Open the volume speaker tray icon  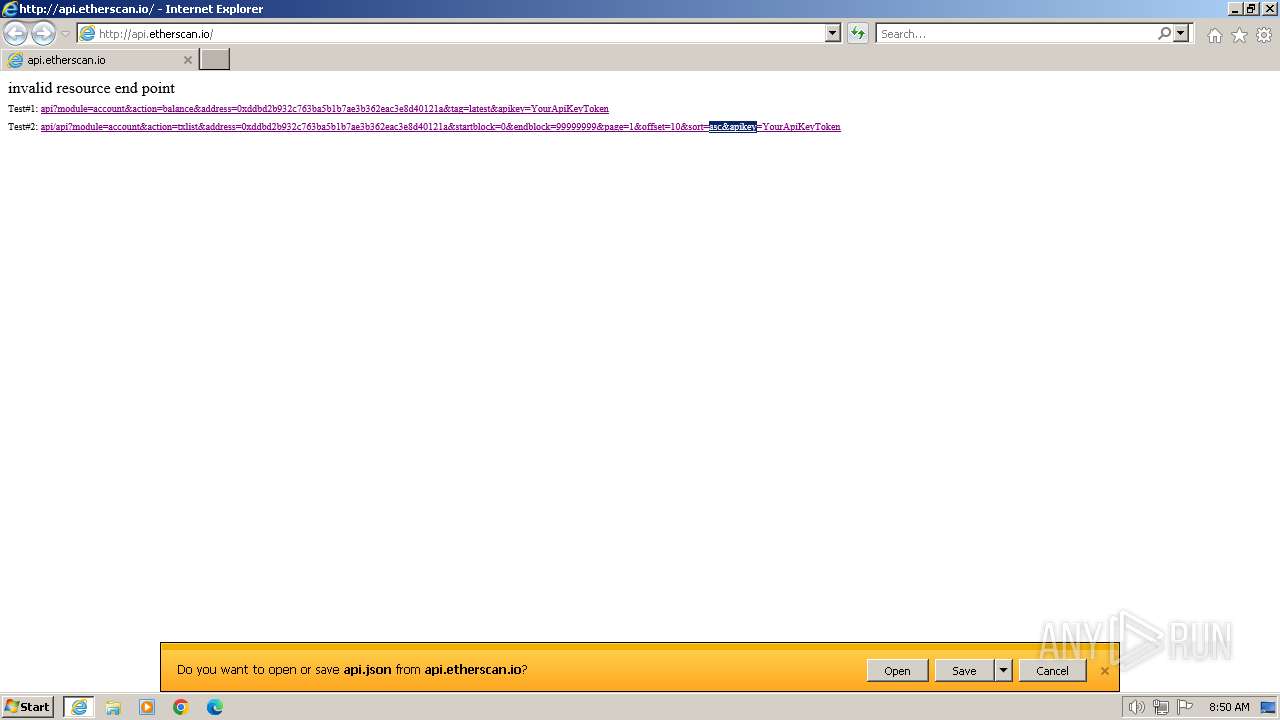pos(1136,707)
